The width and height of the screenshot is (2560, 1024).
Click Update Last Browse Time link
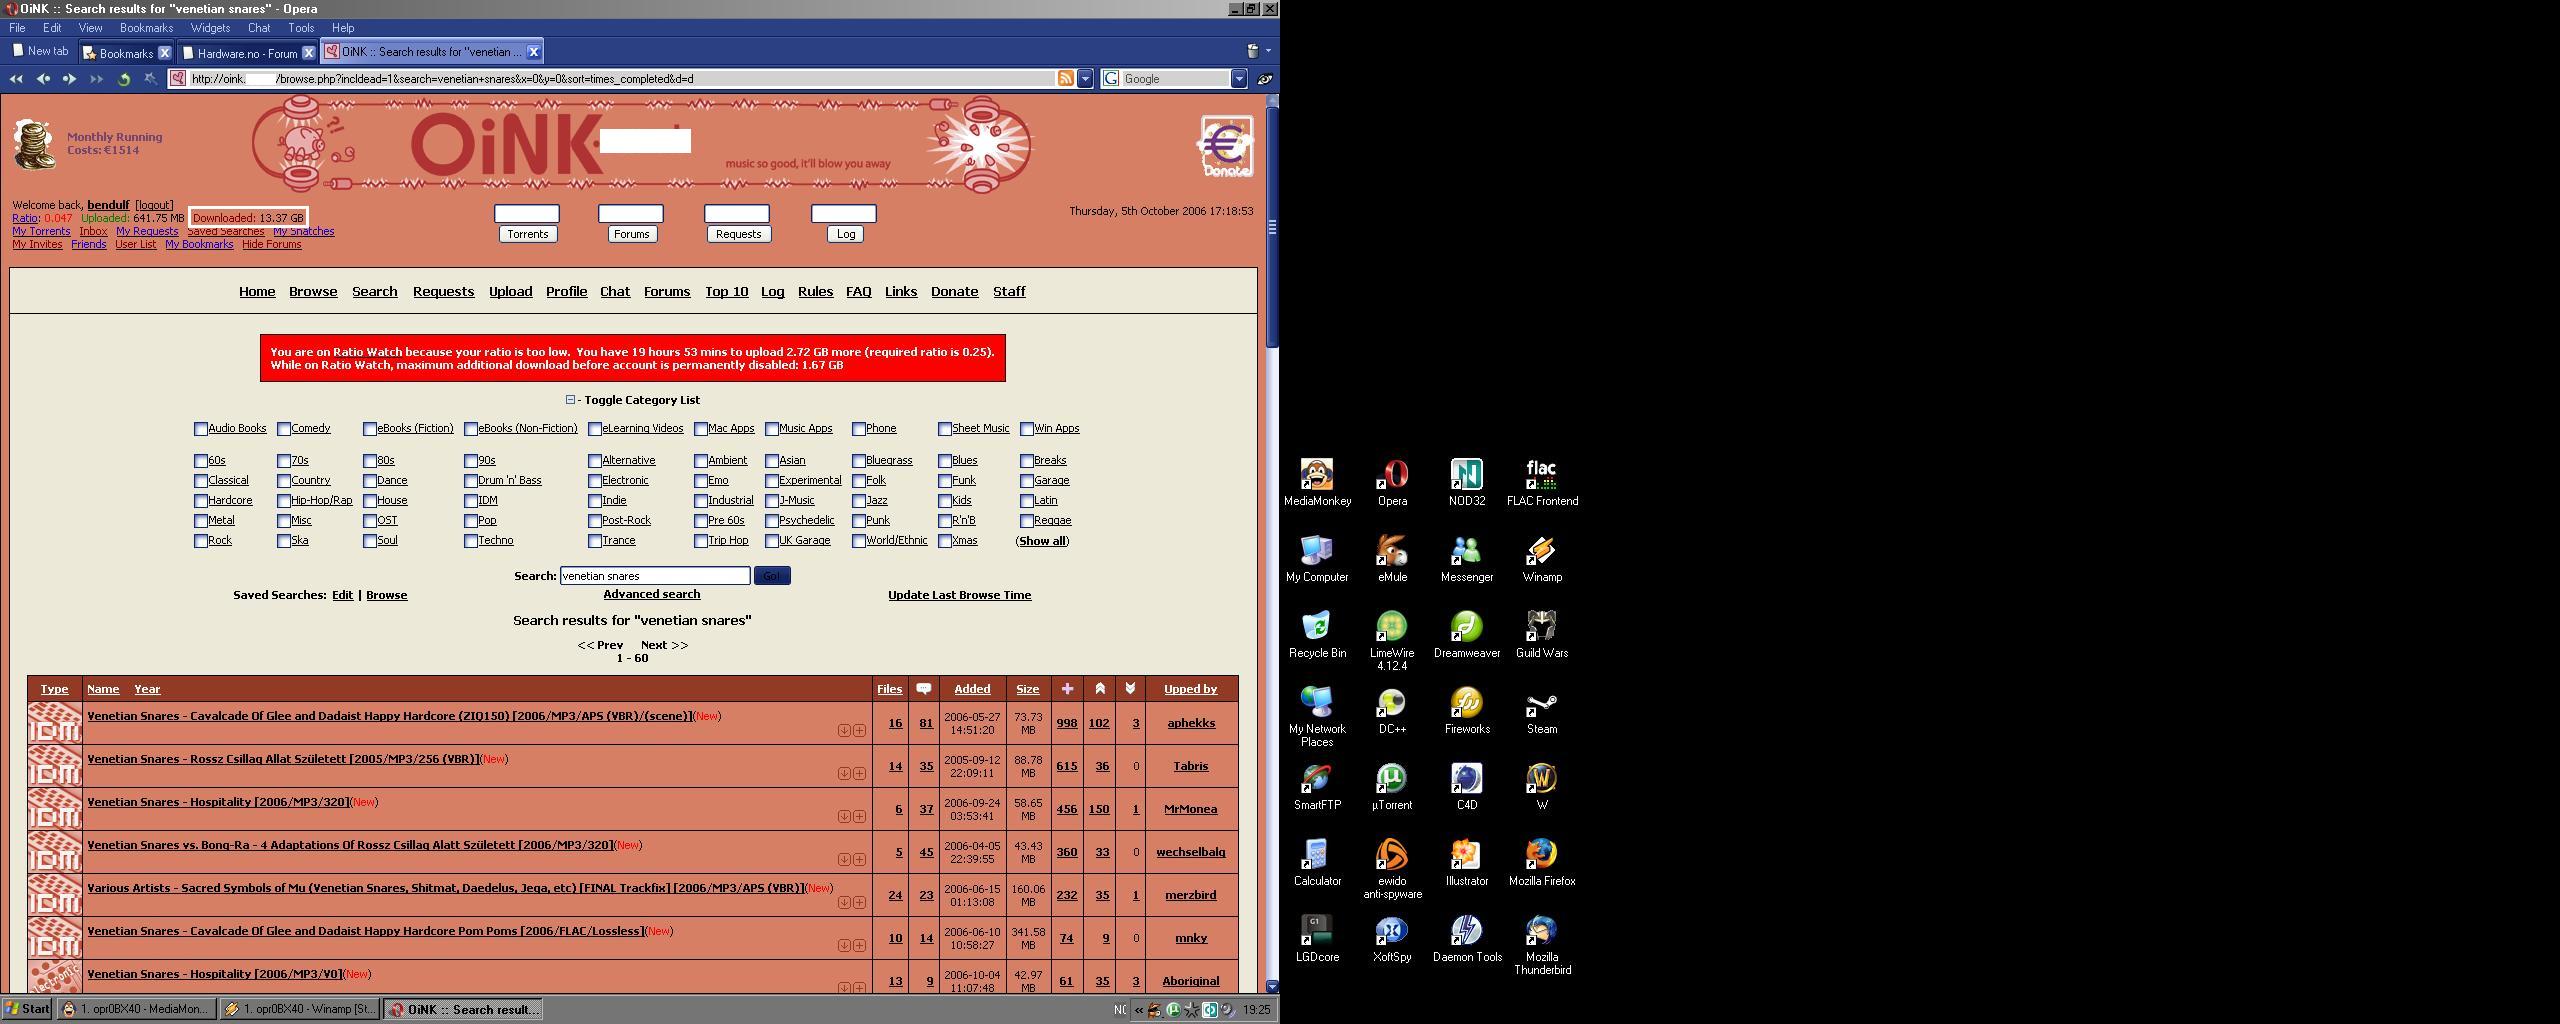click(x=959, y=595)
